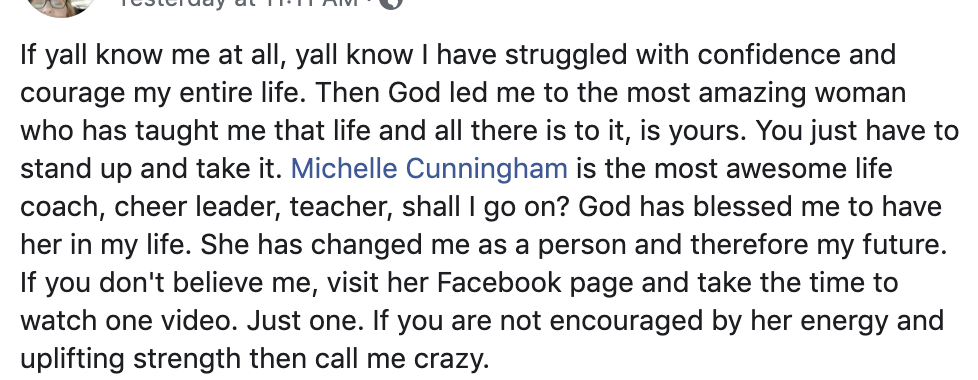Open the post timestamp Yesterday at 11:11 AM

click(239, 3)
